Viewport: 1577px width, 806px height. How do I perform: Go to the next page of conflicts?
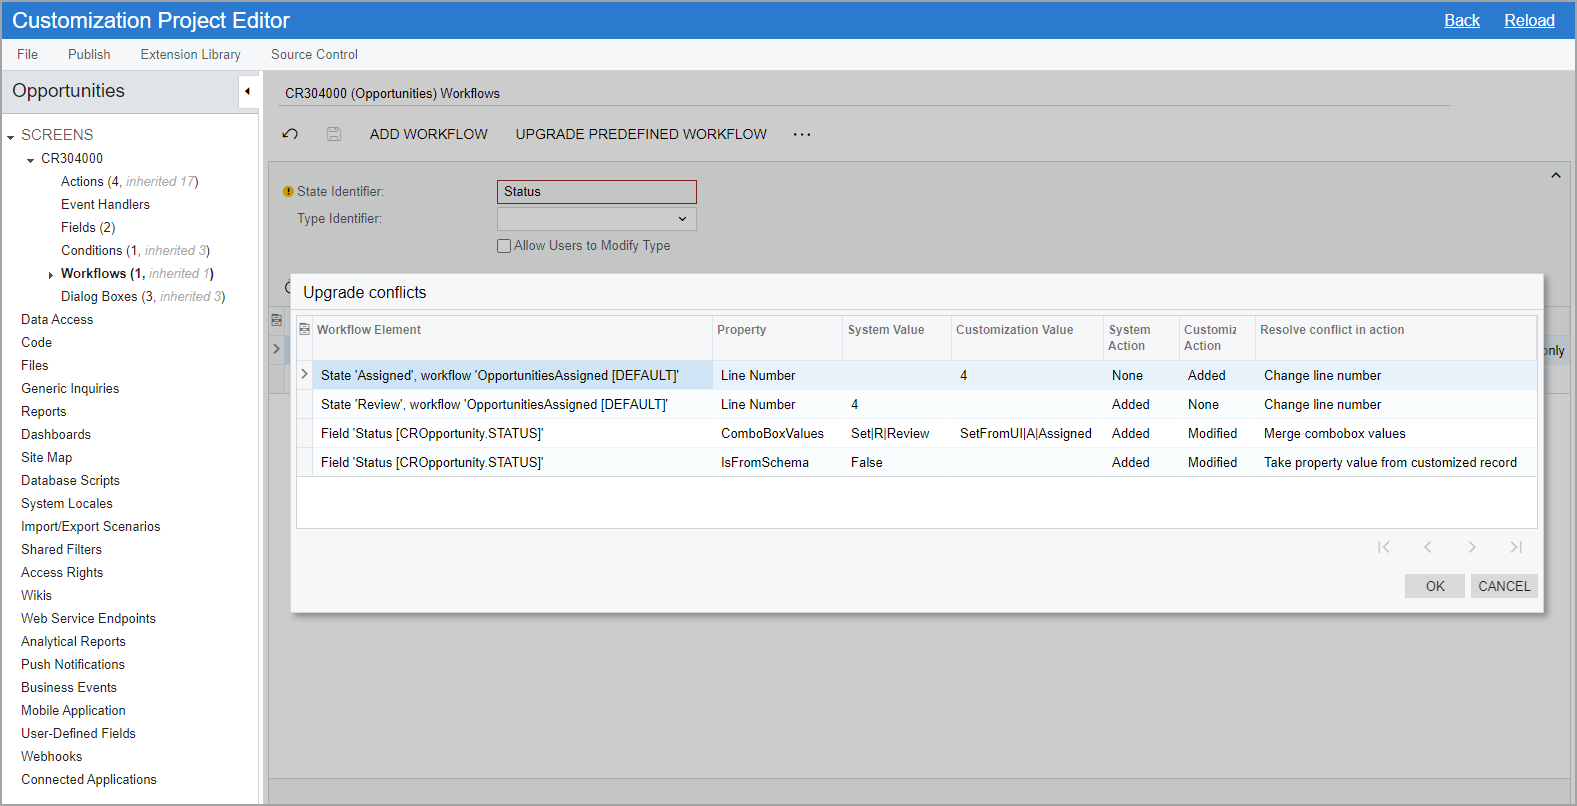point(1472,547)
